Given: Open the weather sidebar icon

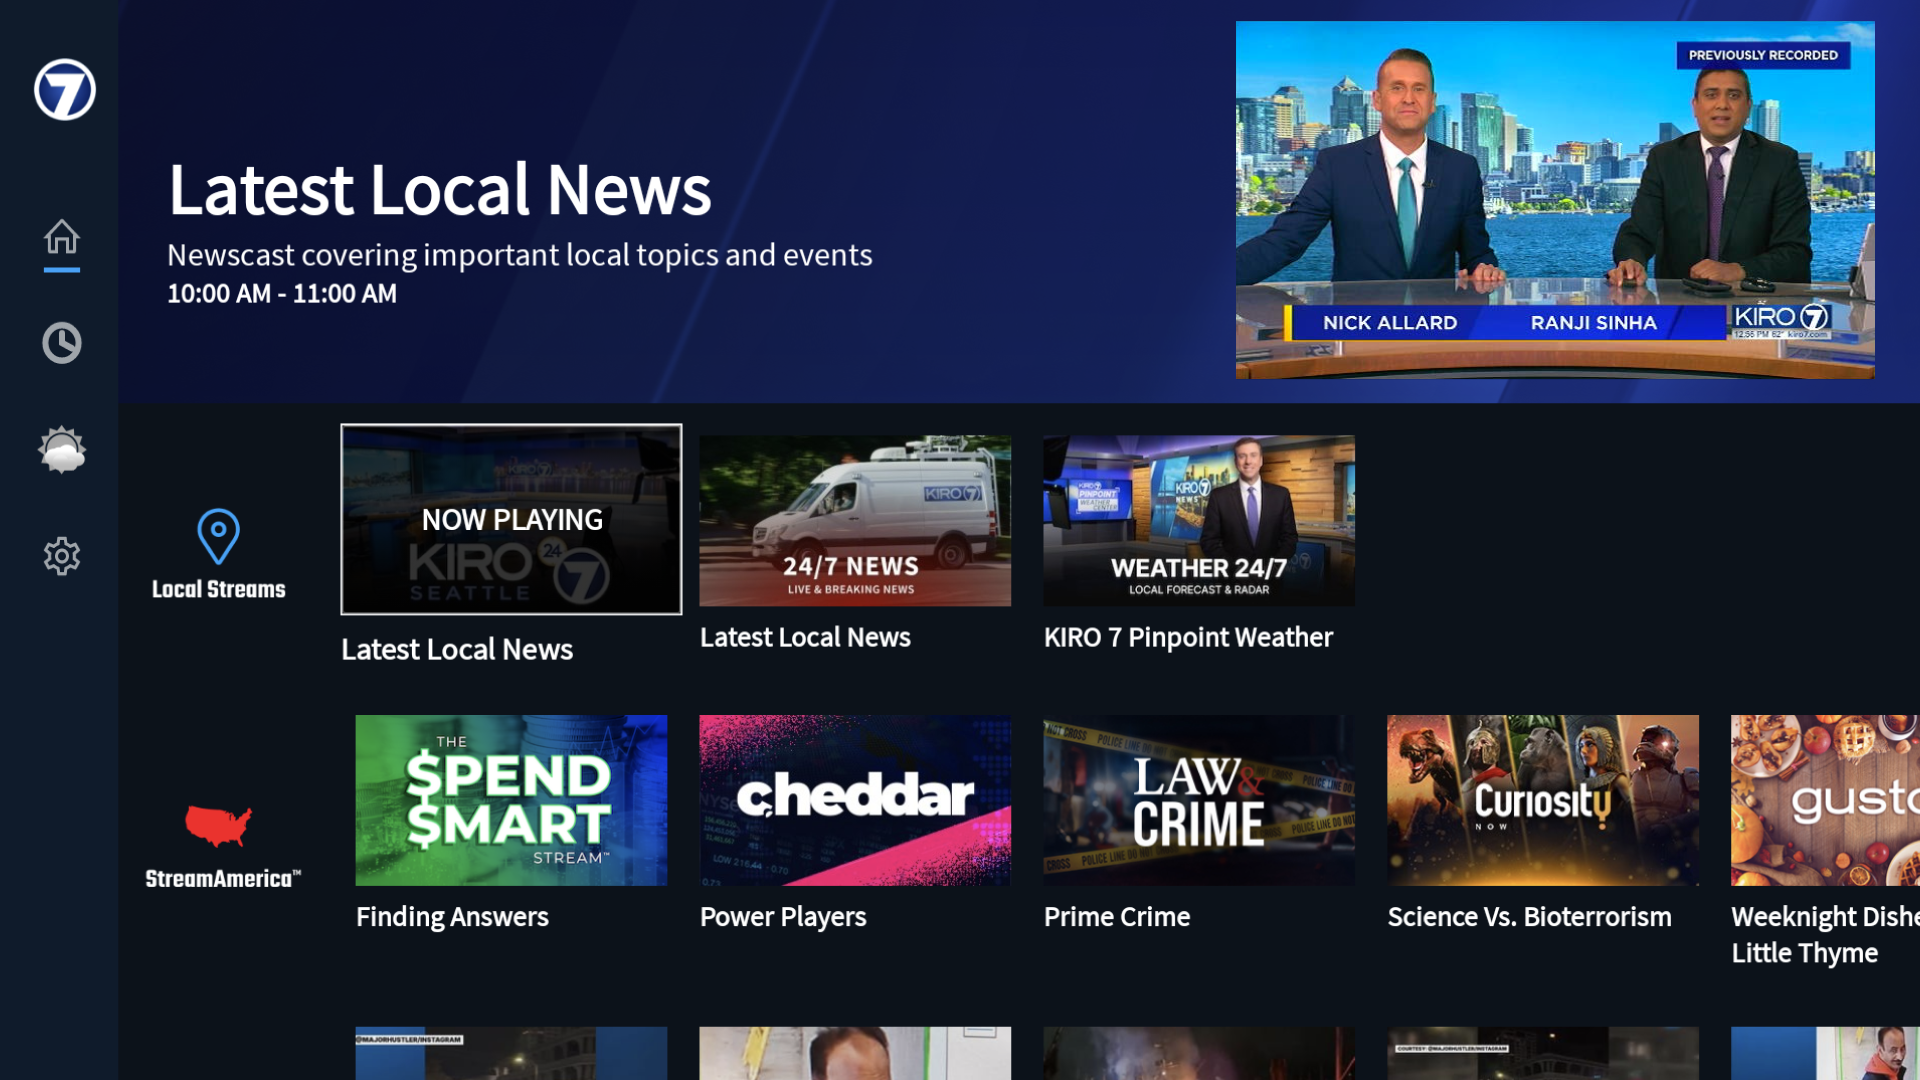Looking at the screenshot, I should pos(61,449).
